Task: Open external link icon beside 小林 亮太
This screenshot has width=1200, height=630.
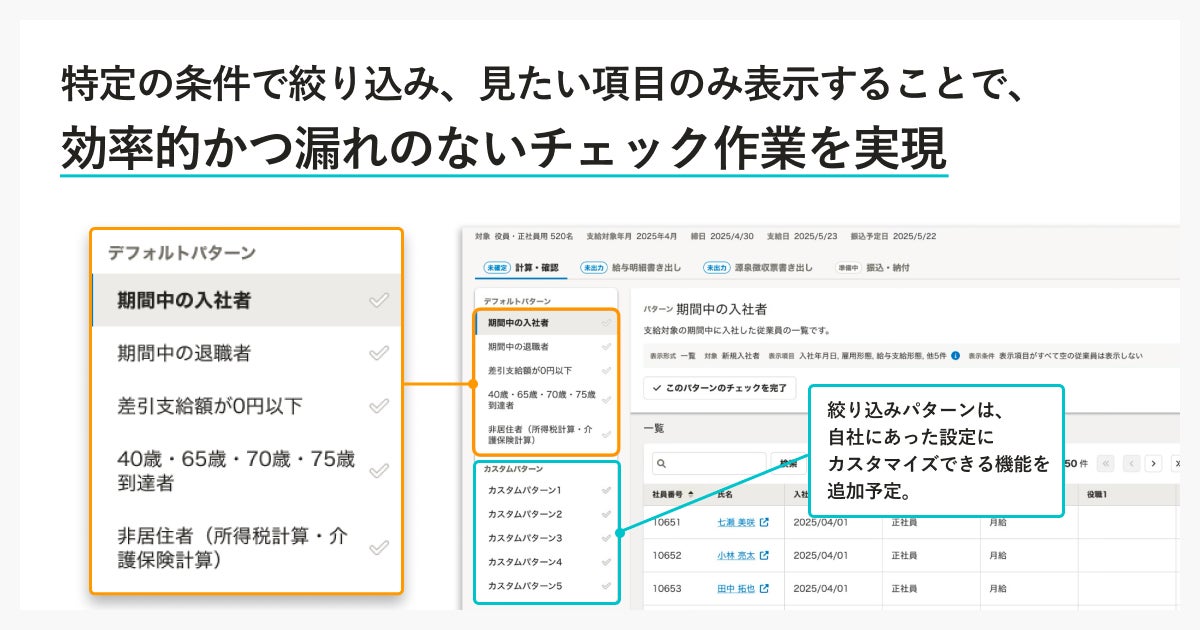Action: (x=764, y=555)
